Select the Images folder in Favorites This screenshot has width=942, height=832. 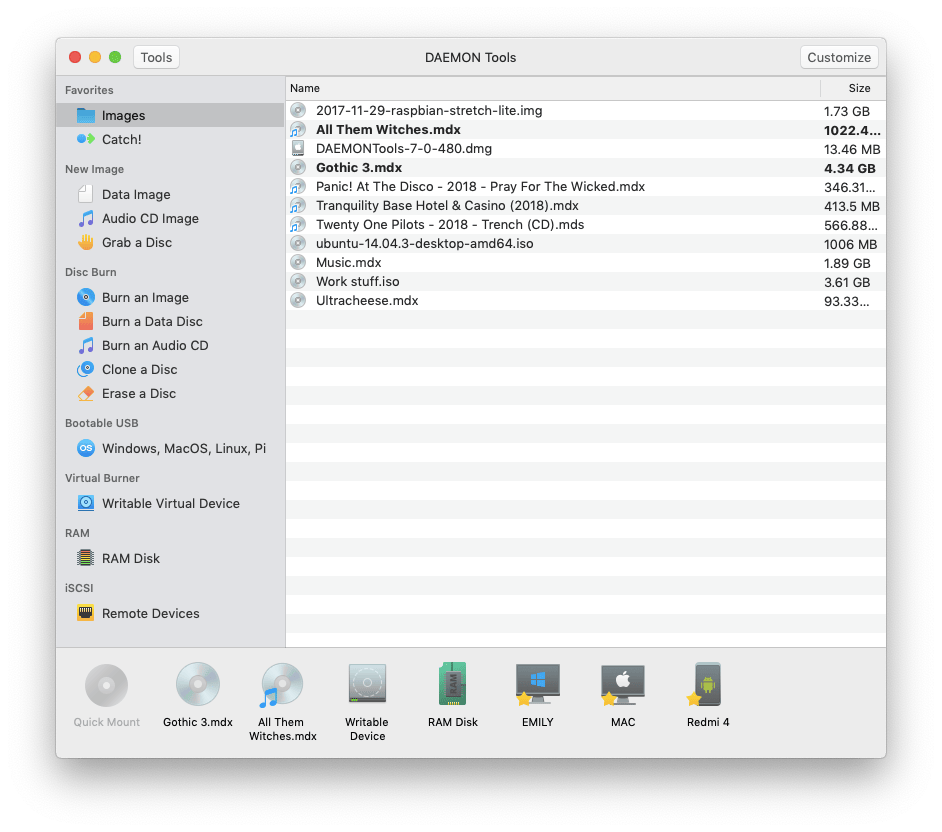pyautogui.click(x=124, y=115)
